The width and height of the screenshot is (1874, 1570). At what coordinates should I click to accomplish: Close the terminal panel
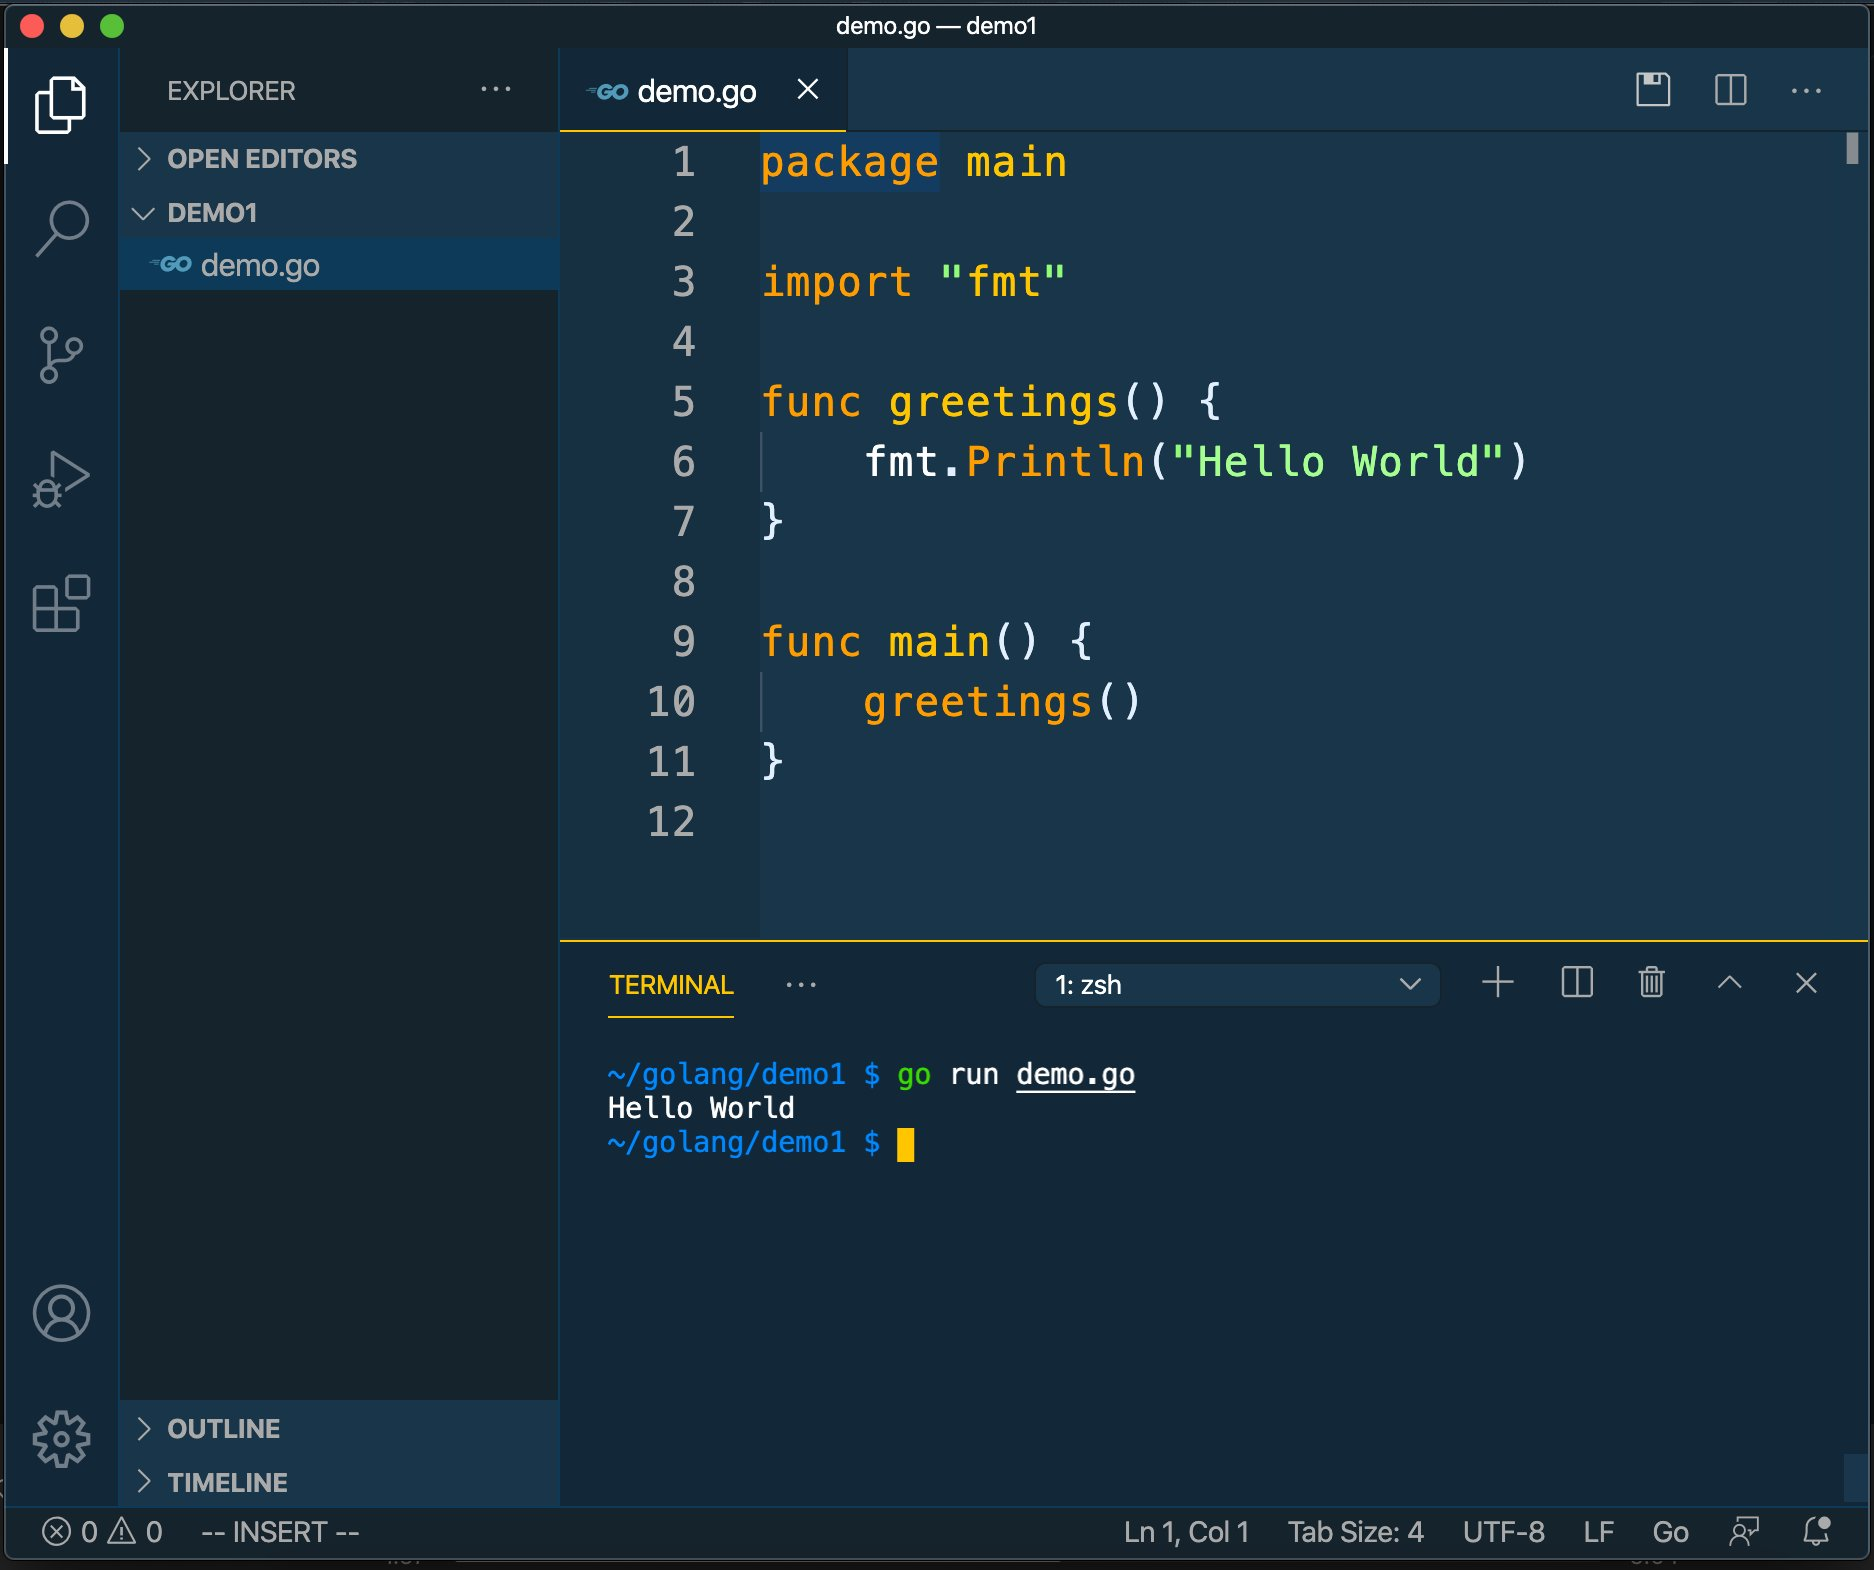coord(1806,983)
